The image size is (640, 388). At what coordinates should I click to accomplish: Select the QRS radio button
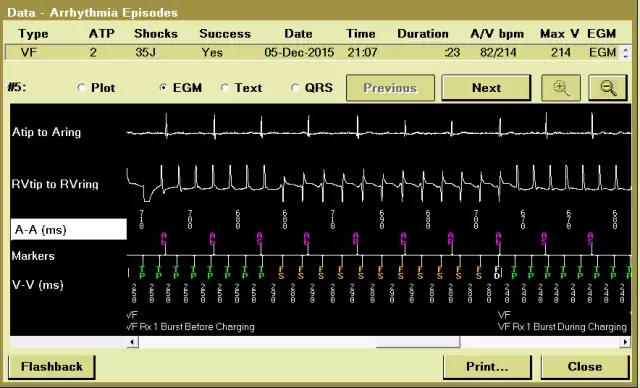[295, 88]
